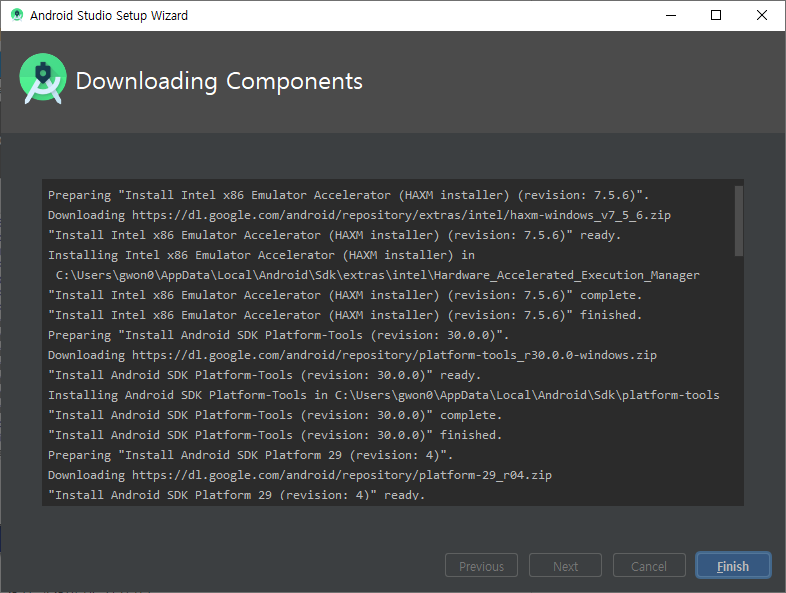Click the Cancel button
Screen dimensions: 786x593
click(x=649, y=565)
